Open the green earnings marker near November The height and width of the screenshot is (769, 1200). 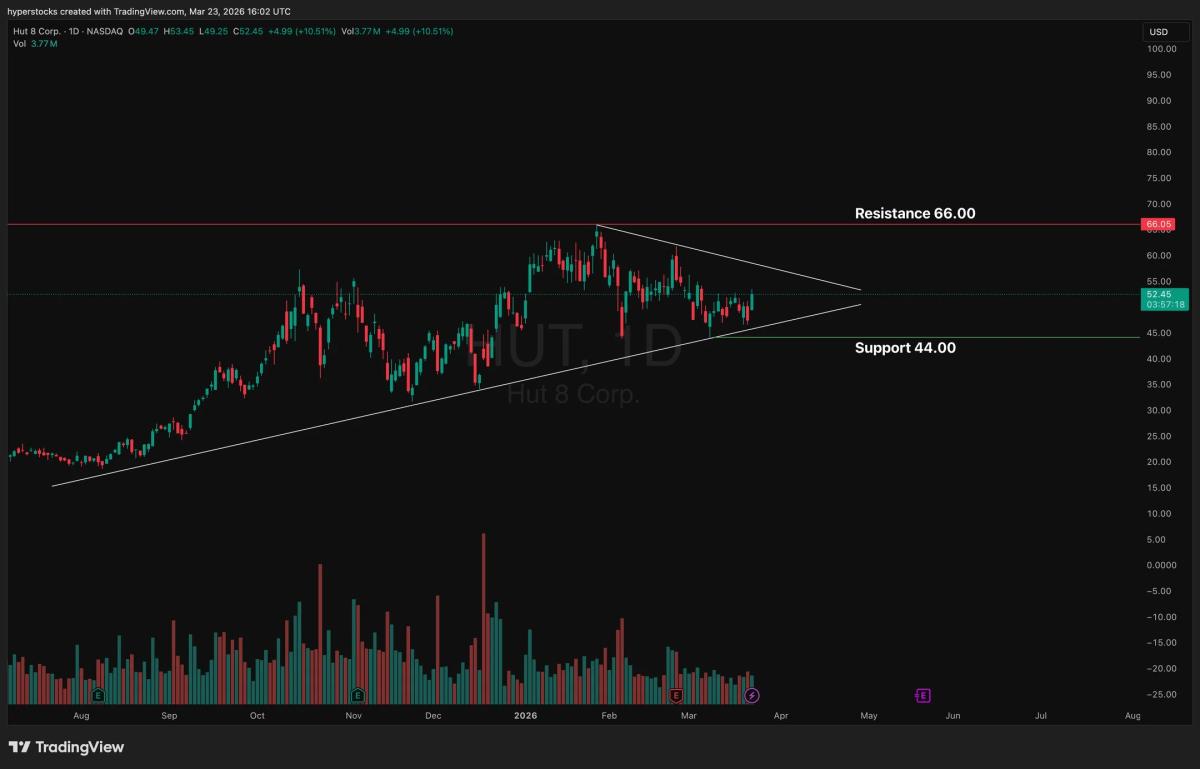[358, 695]
